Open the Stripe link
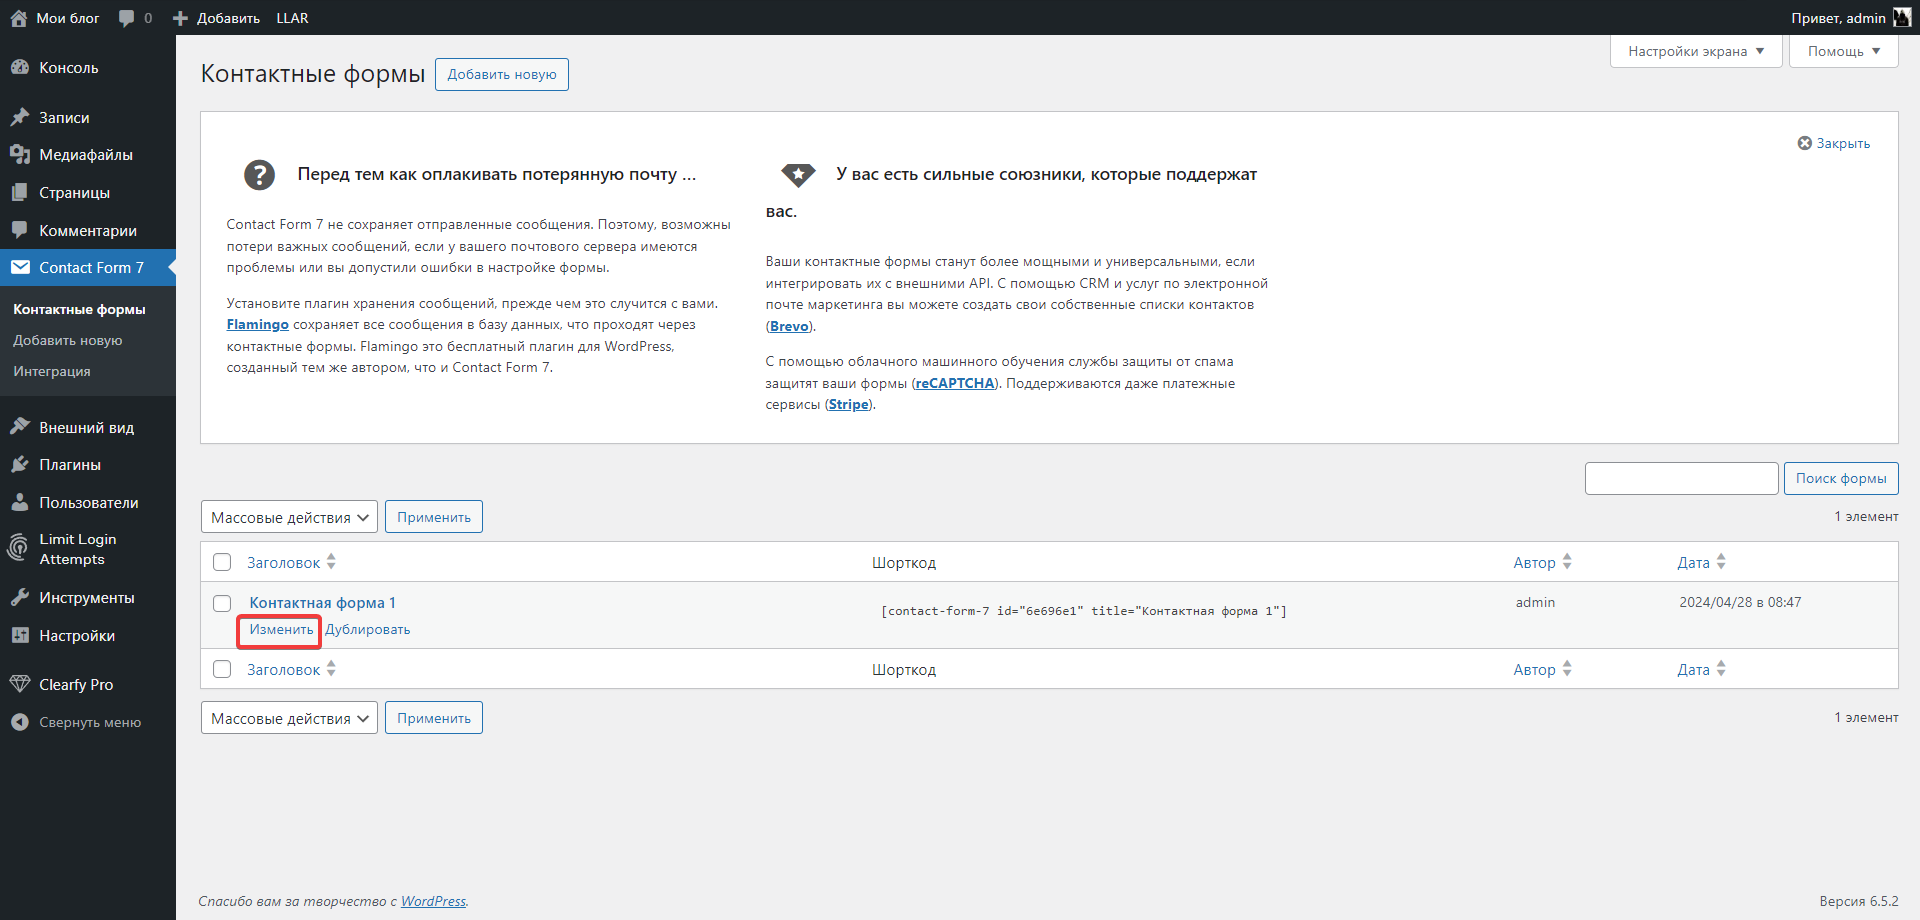 [848, 404]
